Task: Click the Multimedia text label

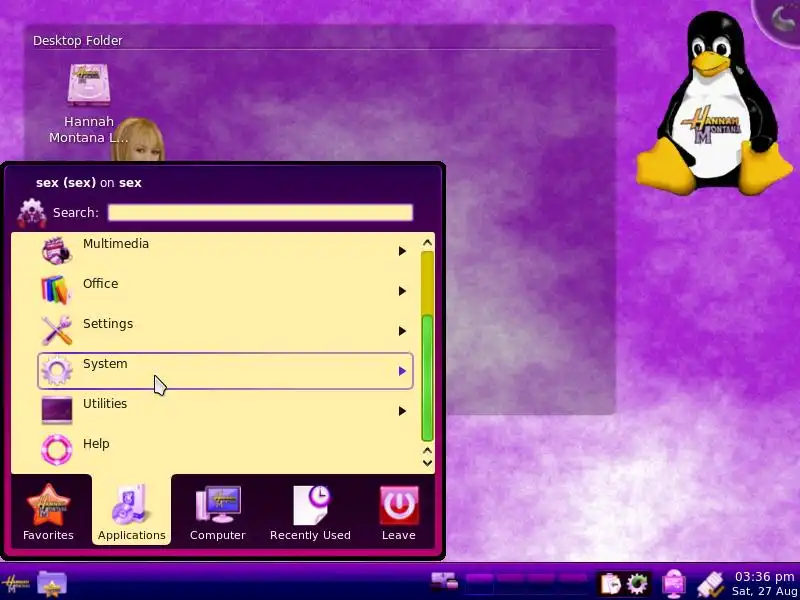Action: (x=116, y=244)
